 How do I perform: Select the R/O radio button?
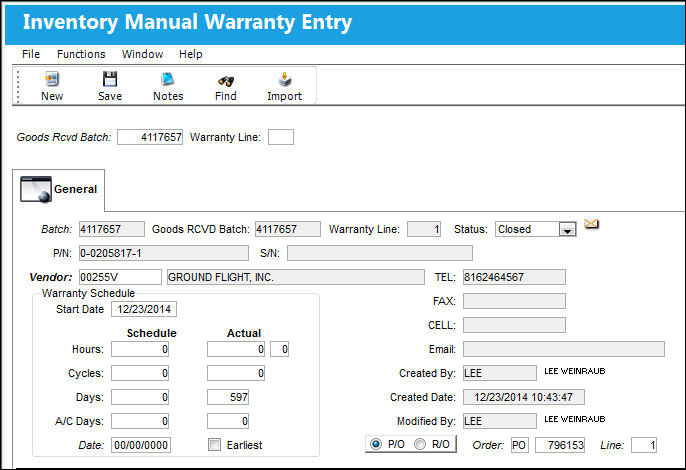click(x=420, y=444)
